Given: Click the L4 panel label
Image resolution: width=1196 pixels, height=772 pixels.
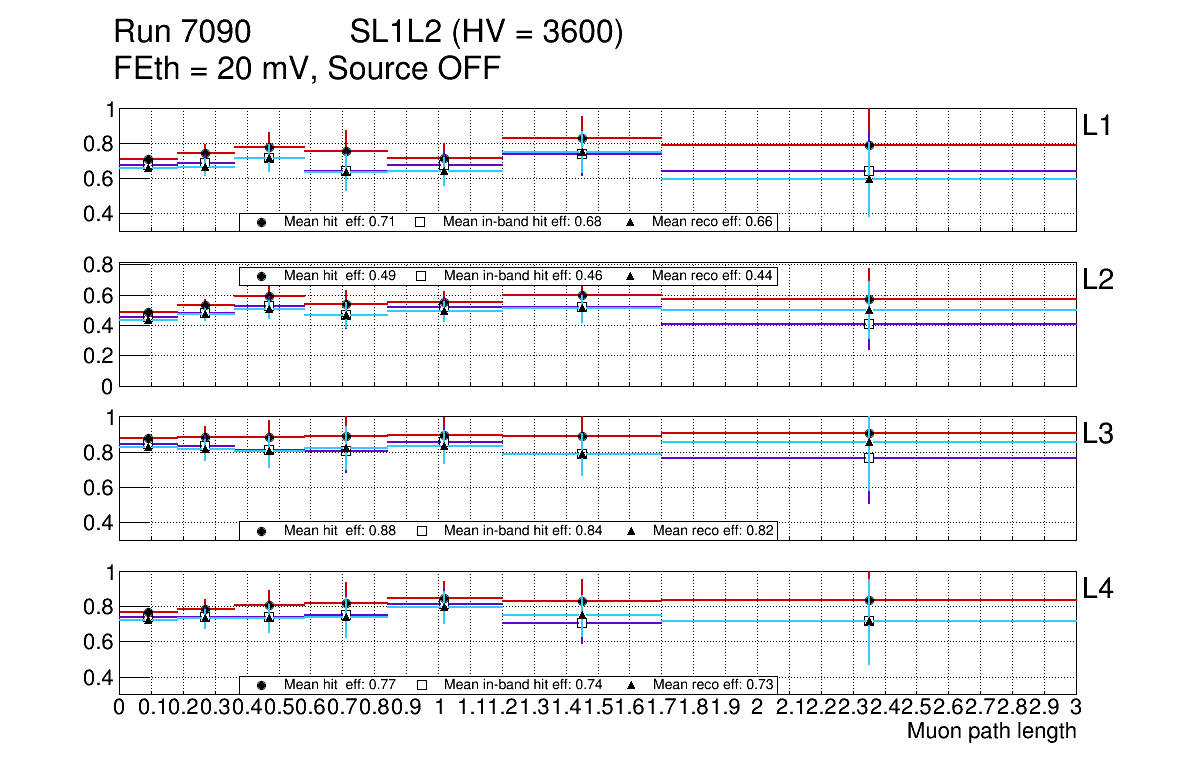Looking at the screenshot, I should 1098,589.
